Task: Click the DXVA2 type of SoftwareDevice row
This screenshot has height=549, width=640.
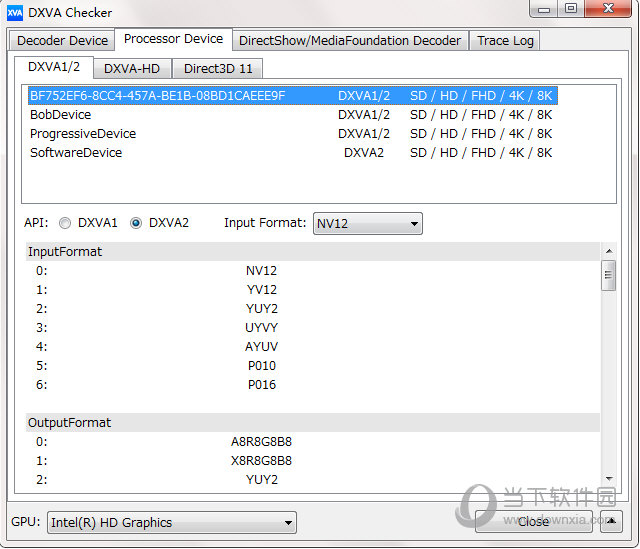Action: pos(364,152)
